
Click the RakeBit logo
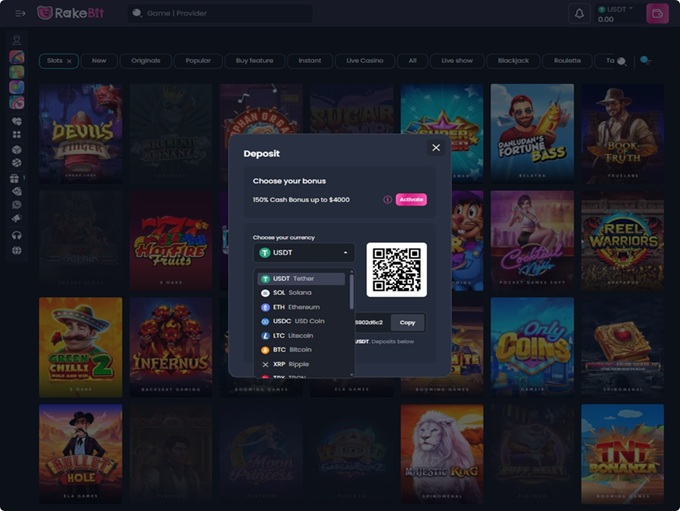tap(70, 13)
